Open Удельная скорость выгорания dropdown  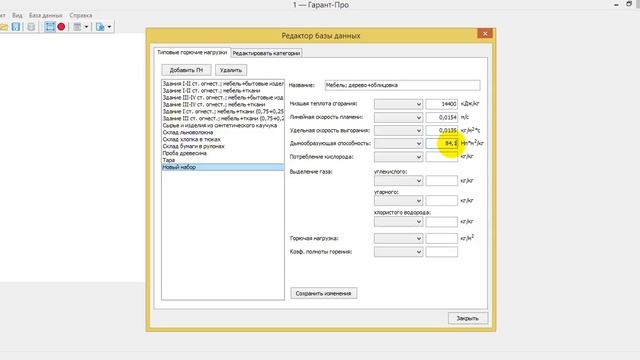click(398, 131)
